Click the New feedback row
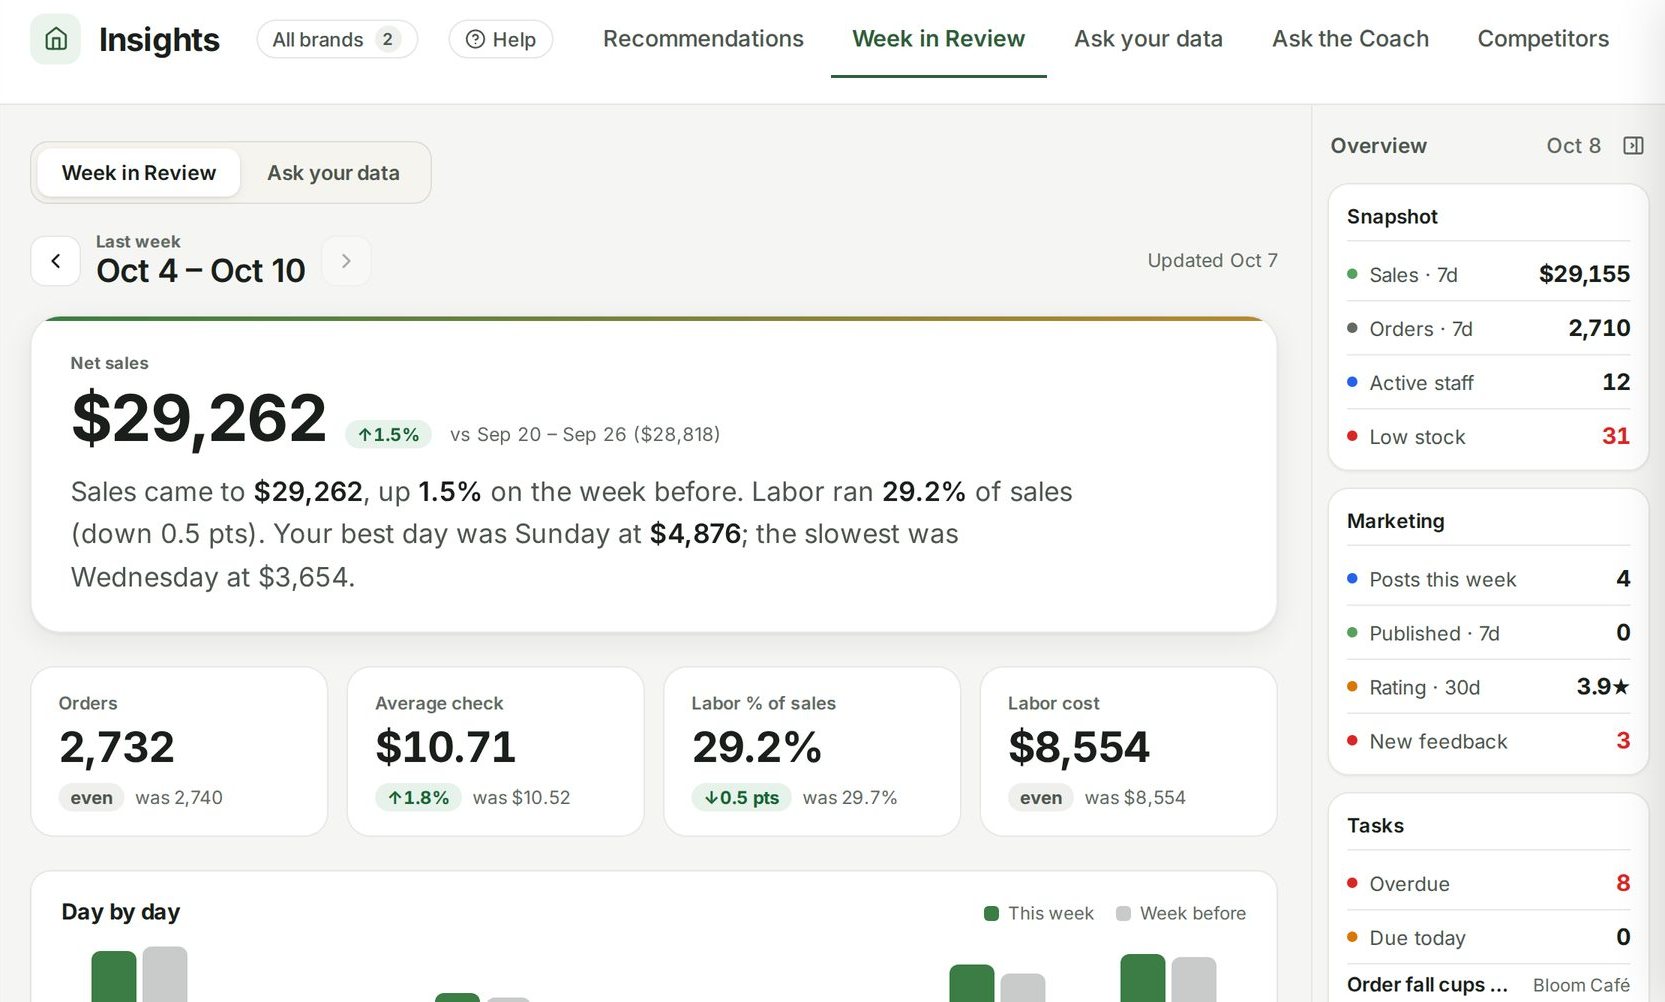This screenshot has width=1665, height=1002. (1488, 741)
